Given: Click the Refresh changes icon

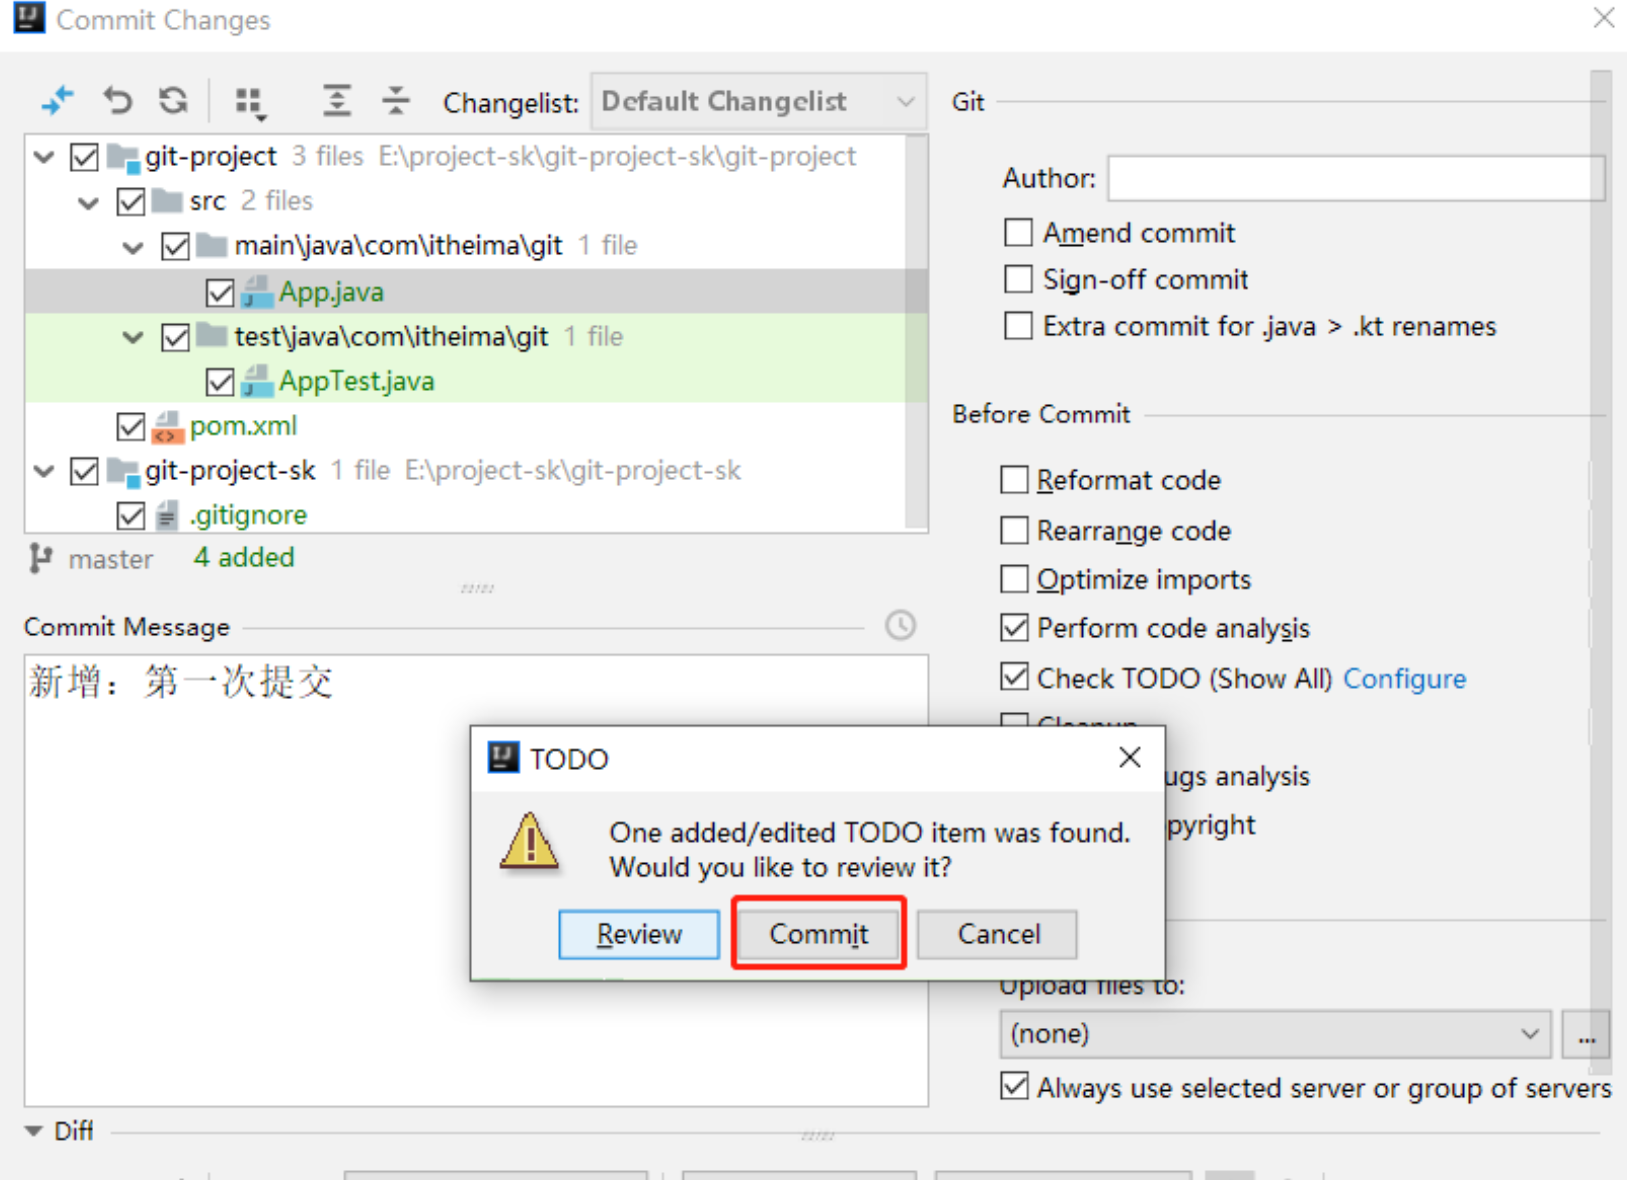Looking at the screenshot, I should (x=174, y=101).
